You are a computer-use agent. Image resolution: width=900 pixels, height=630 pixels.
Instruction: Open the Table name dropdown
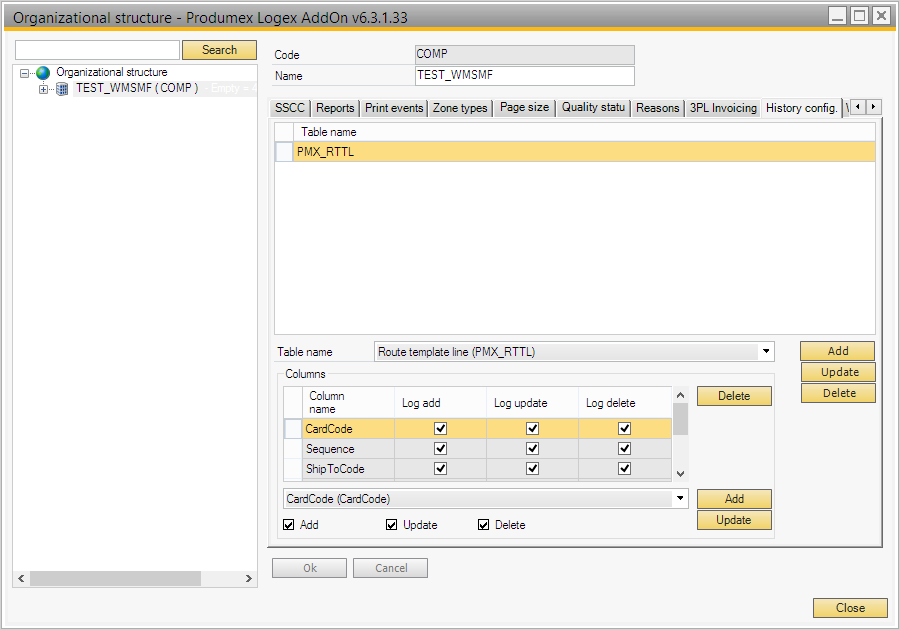766,352
